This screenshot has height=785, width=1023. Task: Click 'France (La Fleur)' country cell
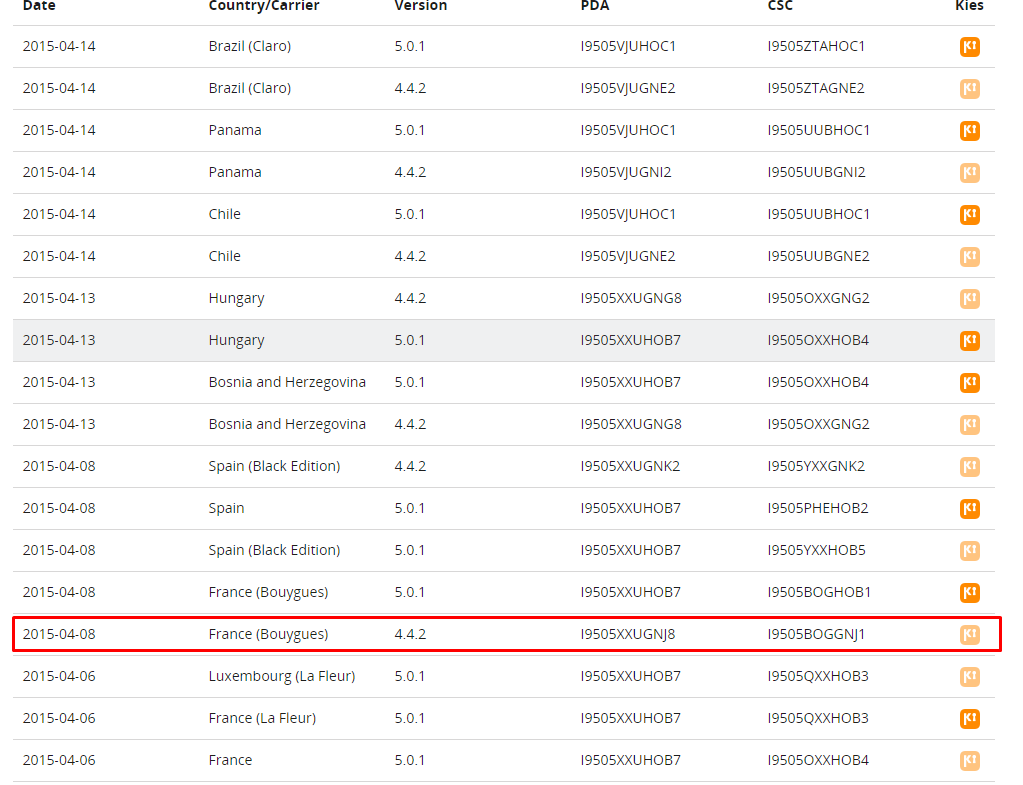pyautogui.click(x=262, y=718)
